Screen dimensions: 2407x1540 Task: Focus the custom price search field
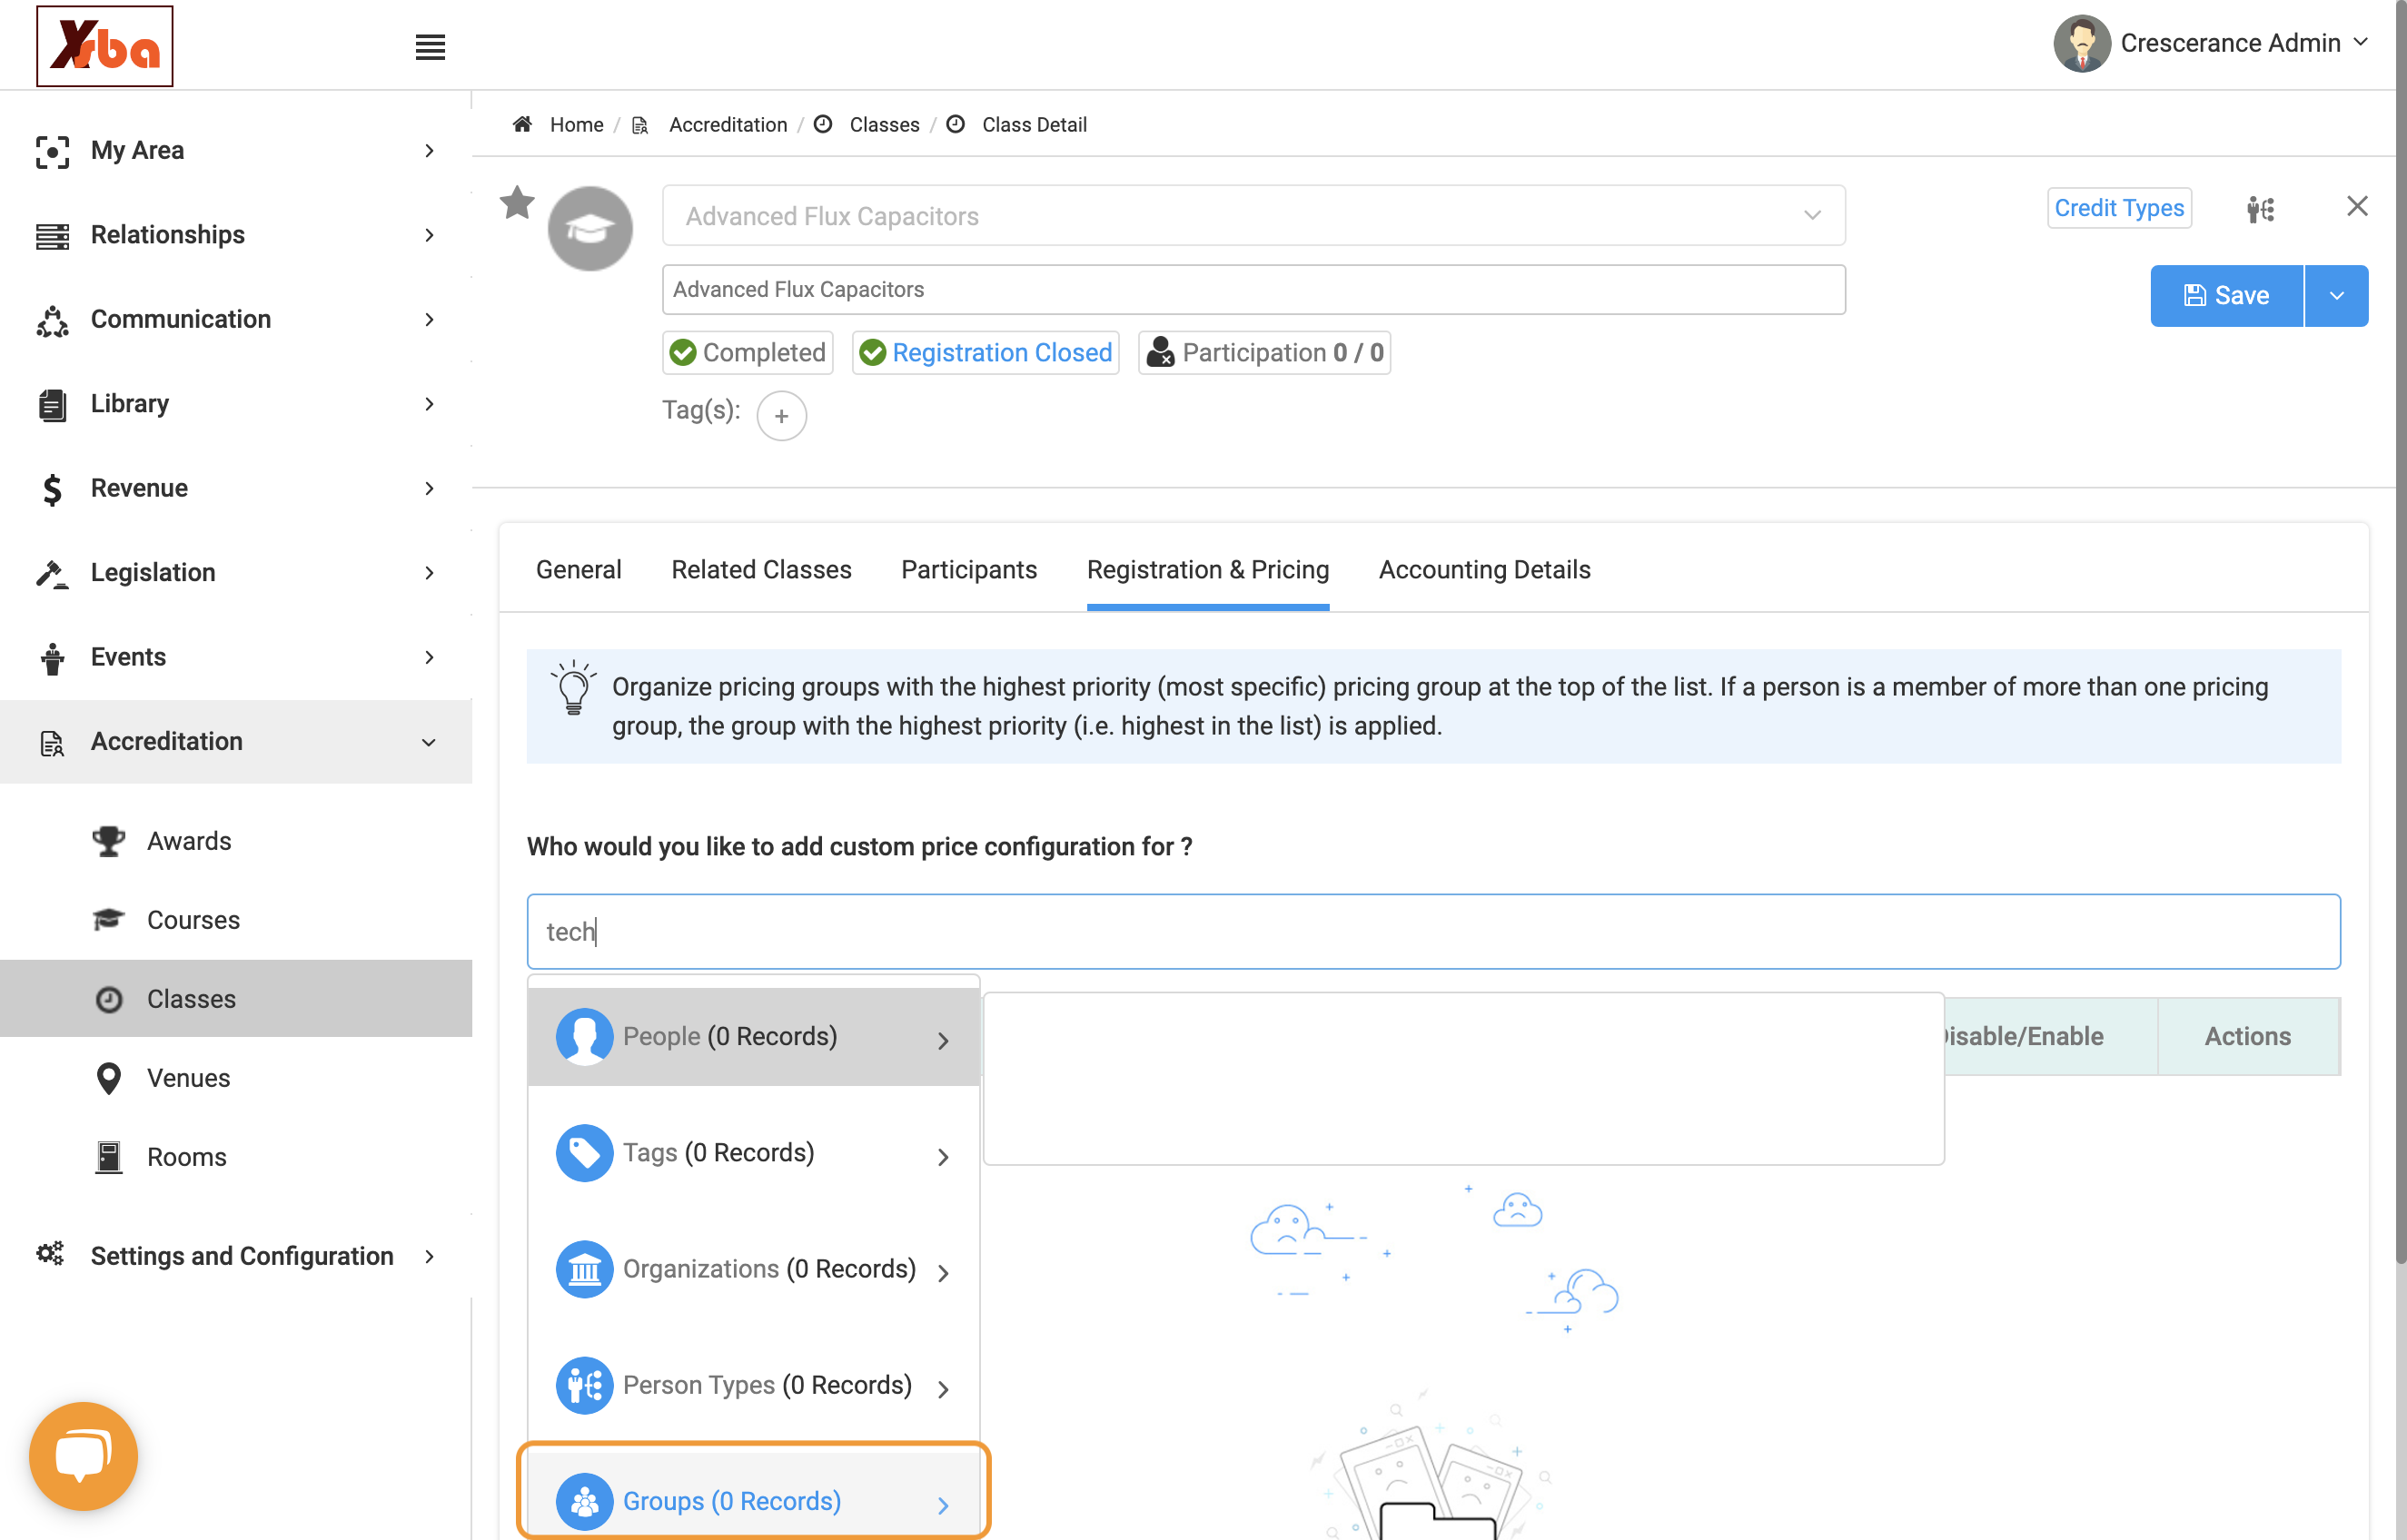(x=1433, y=931)
